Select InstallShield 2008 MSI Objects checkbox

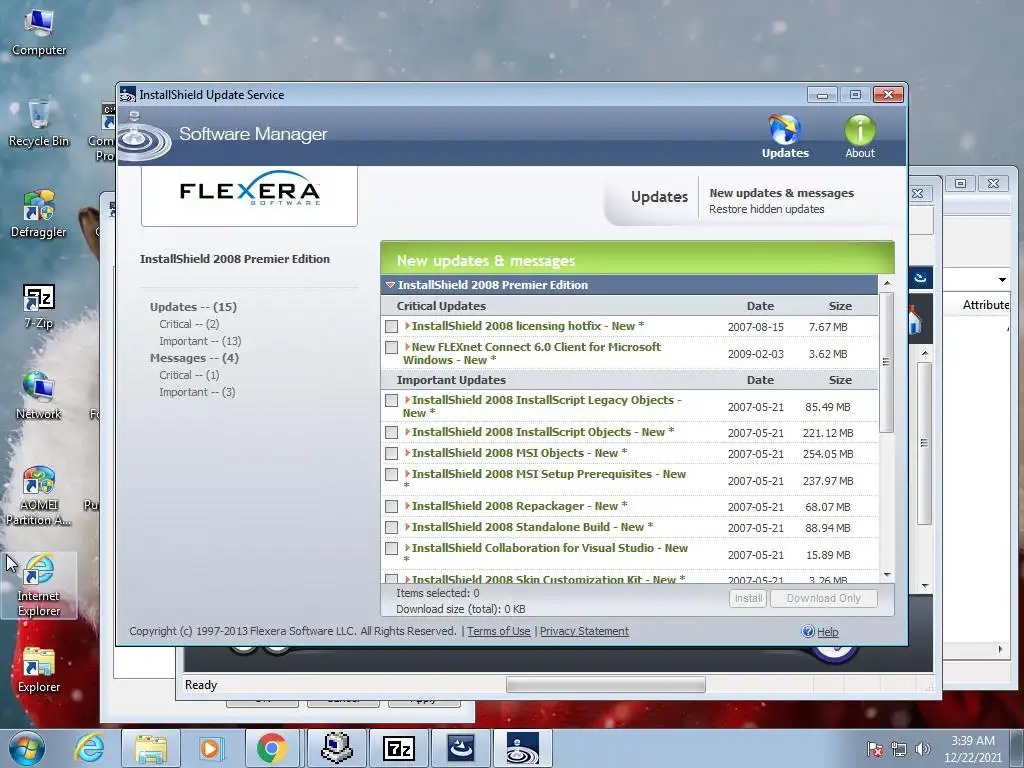click(x=391, y=453)
